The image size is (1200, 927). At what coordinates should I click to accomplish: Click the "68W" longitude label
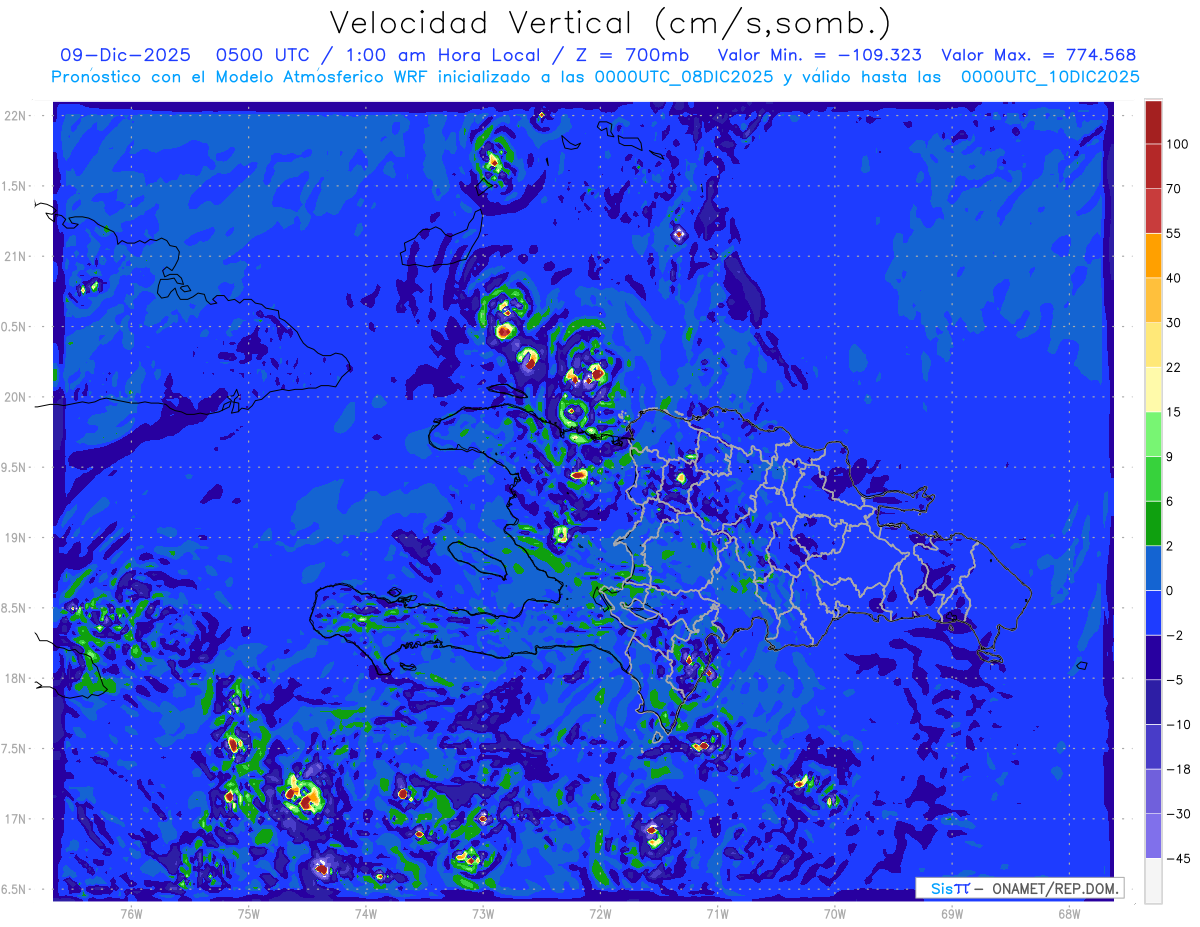(1069, 912)
